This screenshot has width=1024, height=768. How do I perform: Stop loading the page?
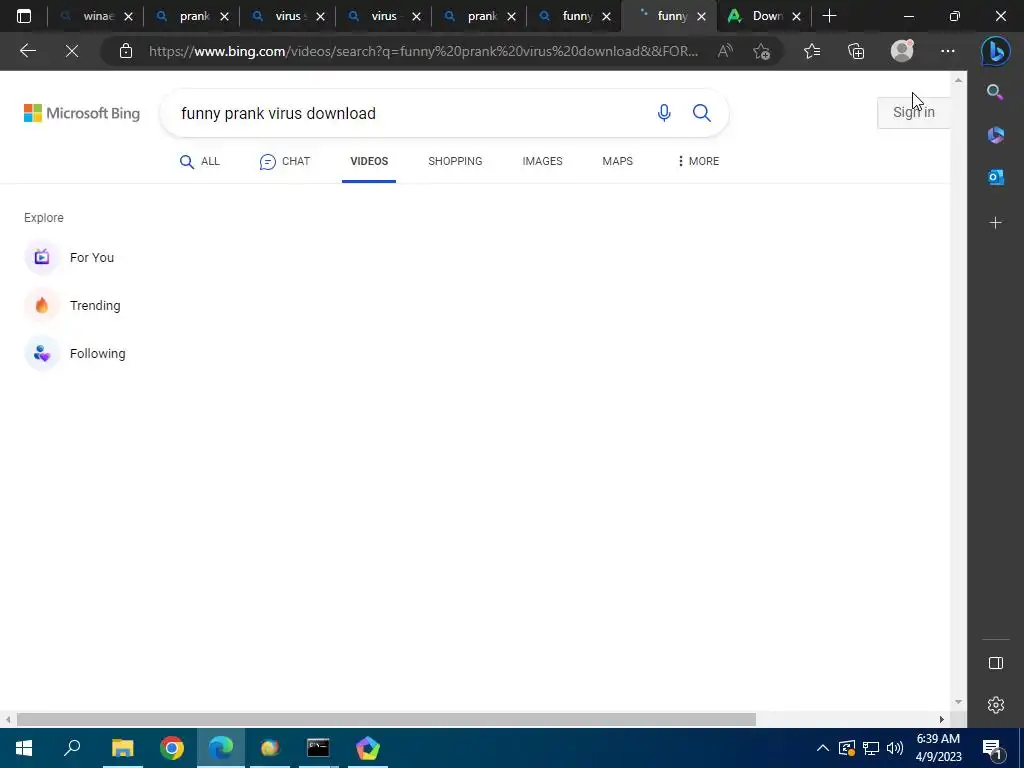(x=72, y=51)
